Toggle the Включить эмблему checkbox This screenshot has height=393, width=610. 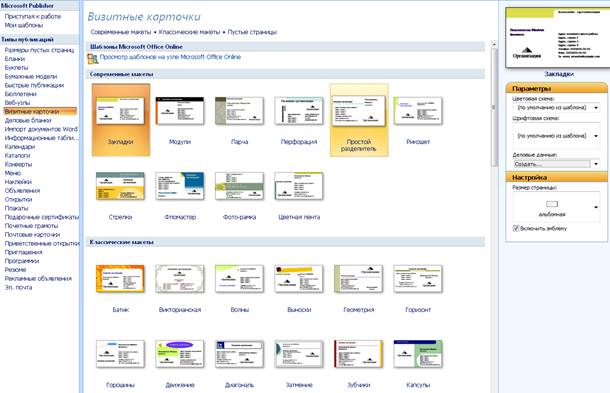[x=516, y=228]
